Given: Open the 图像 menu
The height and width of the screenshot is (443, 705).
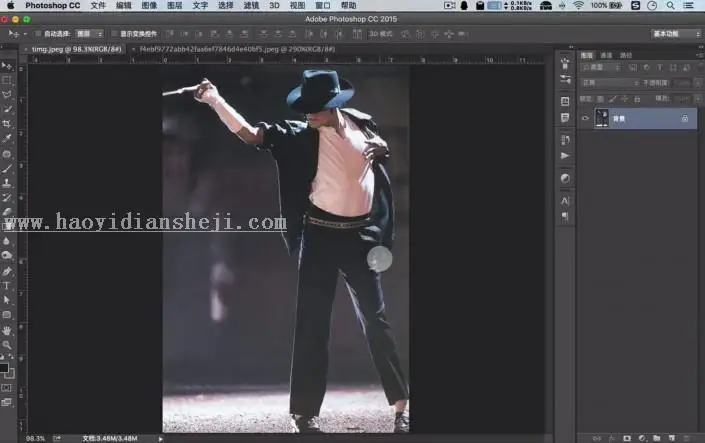Looking at the screenshot, I should click(x=149, y=5).
